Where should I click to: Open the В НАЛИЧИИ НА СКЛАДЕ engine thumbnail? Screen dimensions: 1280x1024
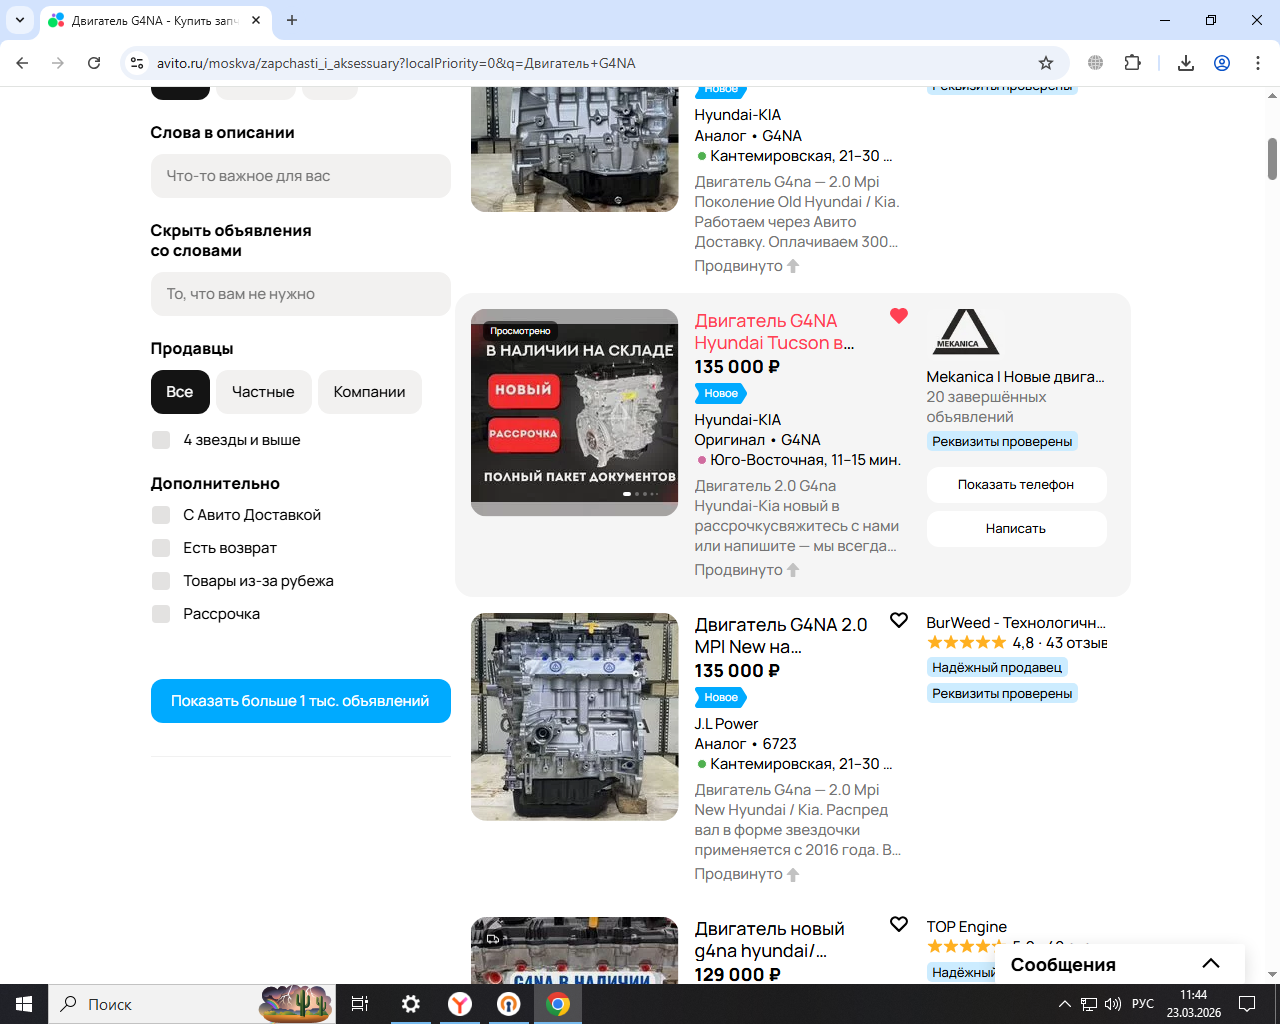click(x=575, y=413)
